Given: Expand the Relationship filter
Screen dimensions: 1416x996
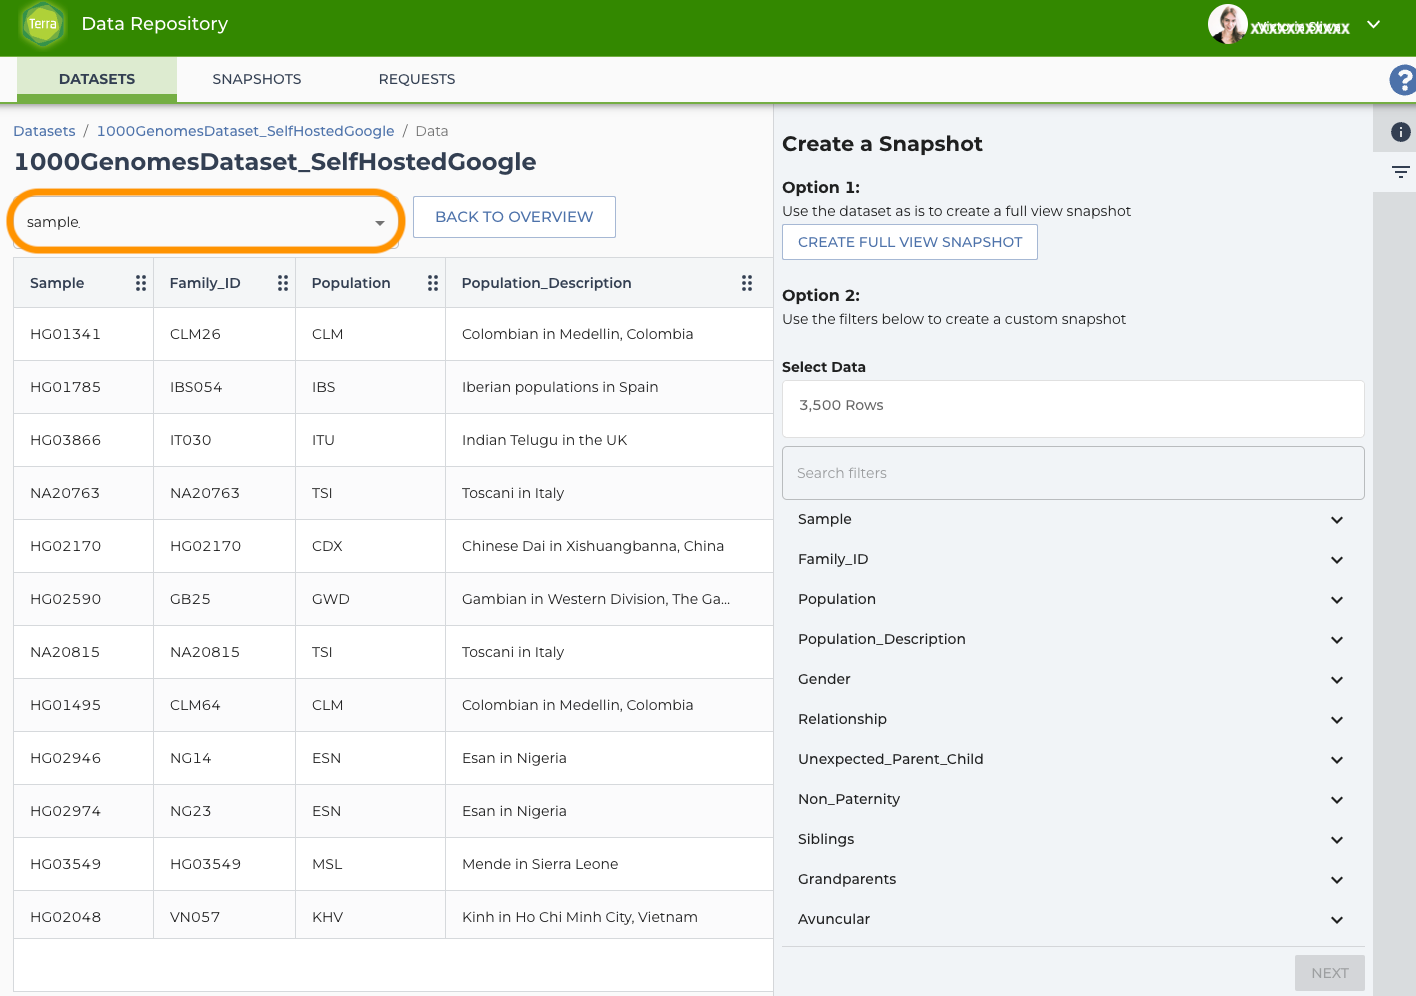Looking at the screenshot, I should coord(1336,720).
